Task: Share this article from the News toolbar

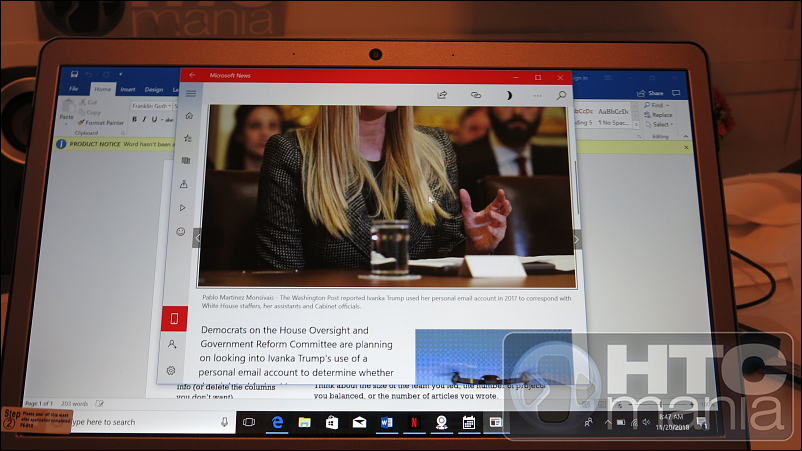Action: (442, 95)
